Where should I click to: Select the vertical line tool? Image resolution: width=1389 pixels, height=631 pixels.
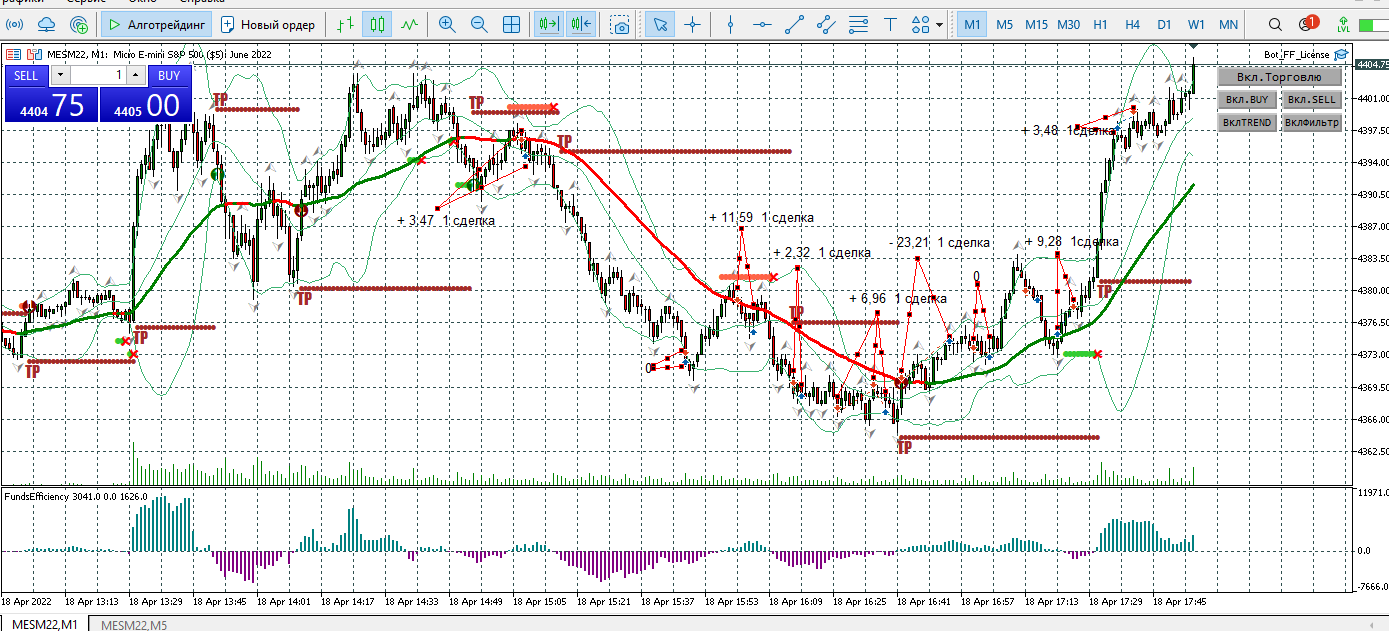pyautogui.click(x=731, y=24)
